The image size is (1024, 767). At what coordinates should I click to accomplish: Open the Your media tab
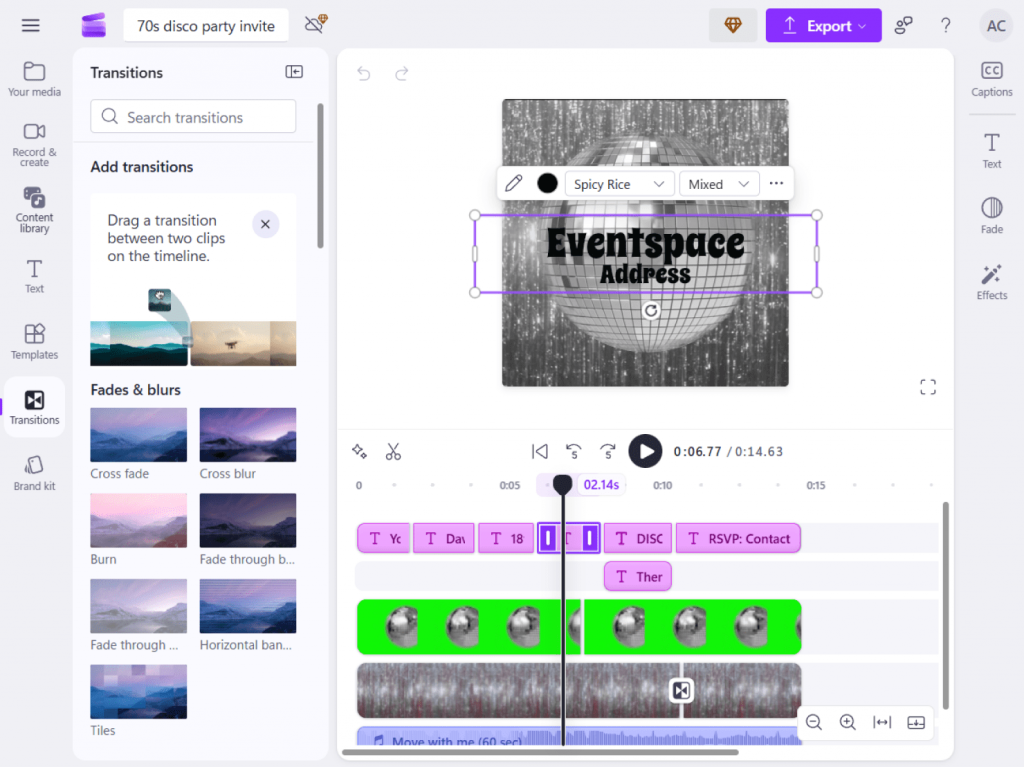pos(34,79)
